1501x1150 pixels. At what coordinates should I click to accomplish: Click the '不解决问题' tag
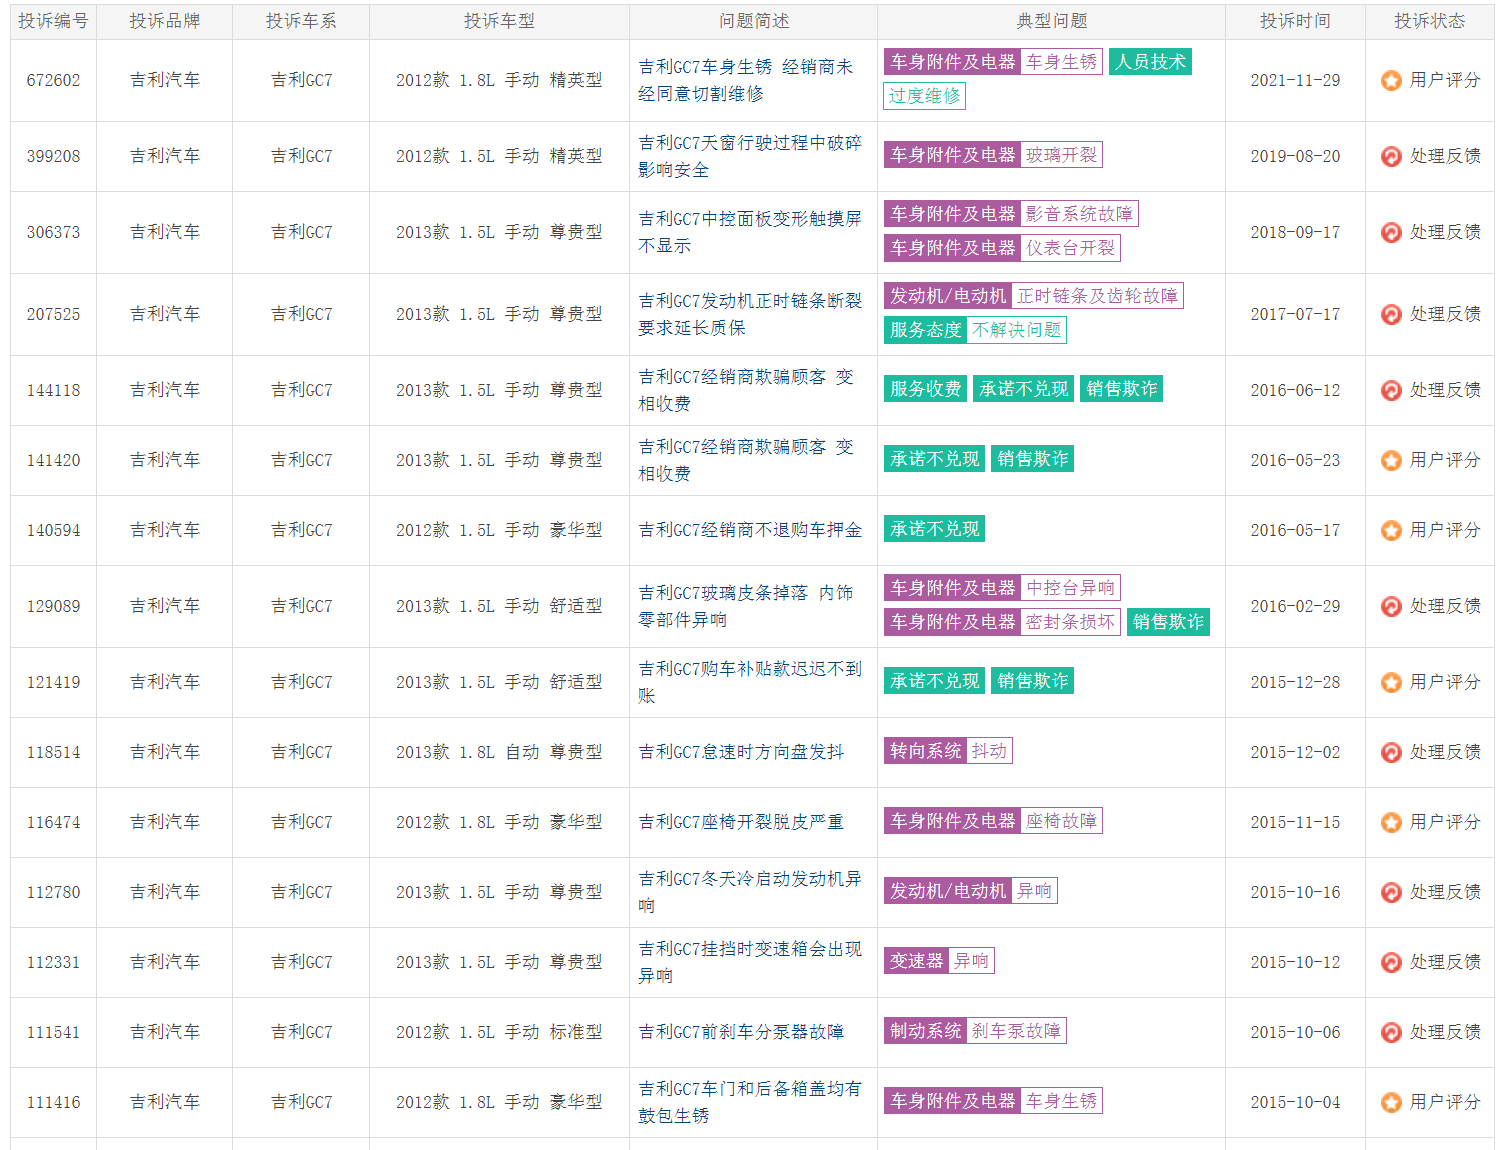click(1017, 330)
